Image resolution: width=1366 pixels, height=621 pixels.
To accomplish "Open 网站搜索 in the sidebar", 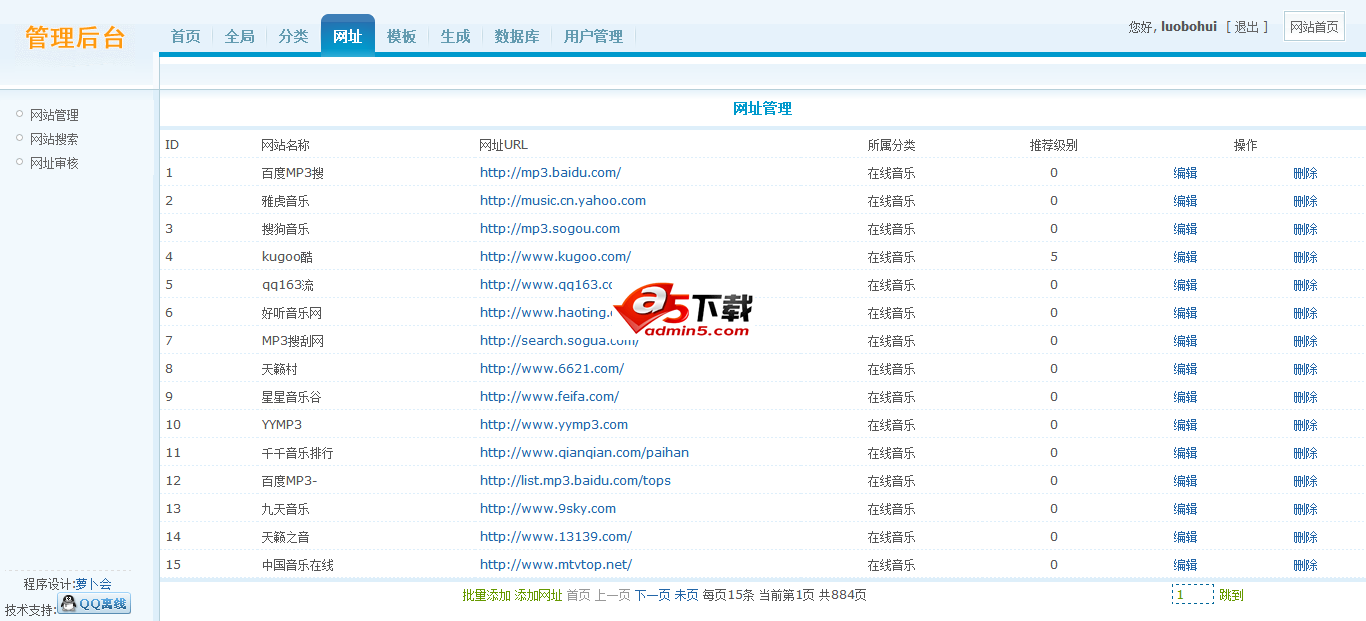I will 54,139.
